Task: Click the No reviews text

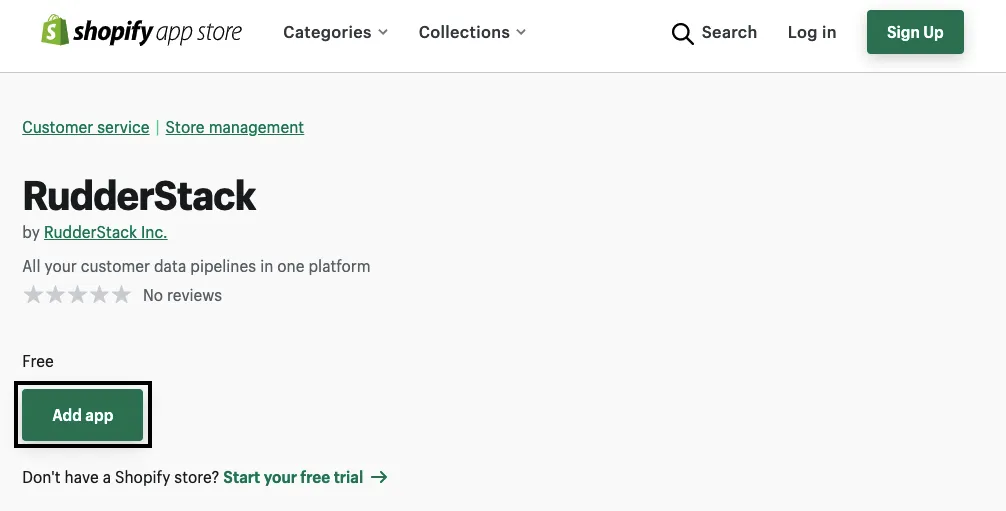Action: (x=182, y=295)
